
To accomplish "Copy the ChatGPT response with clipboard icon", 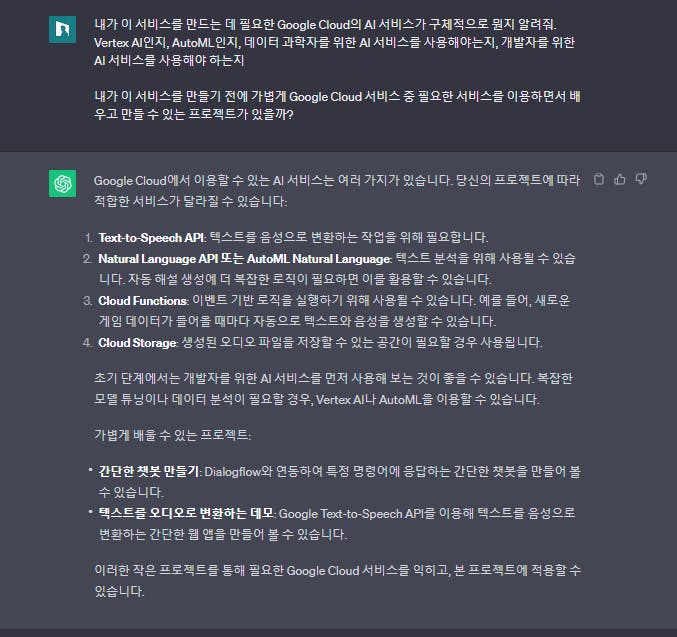I will (x=598, y=179).
